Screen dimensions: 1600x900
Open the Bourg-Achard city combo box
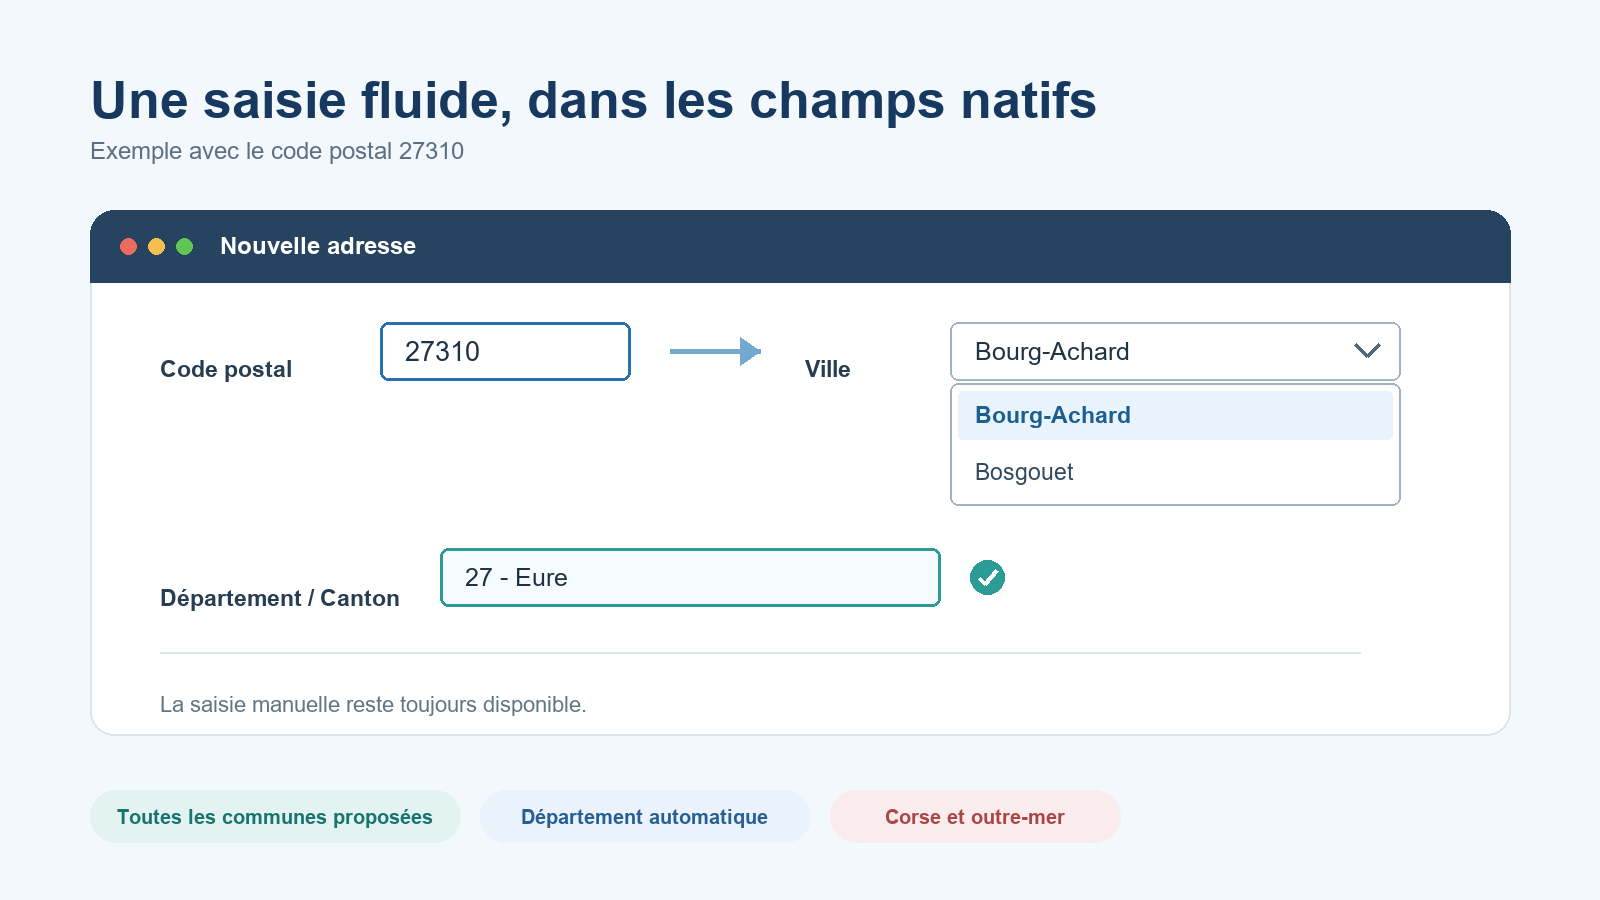click(x=1175, y=352)
